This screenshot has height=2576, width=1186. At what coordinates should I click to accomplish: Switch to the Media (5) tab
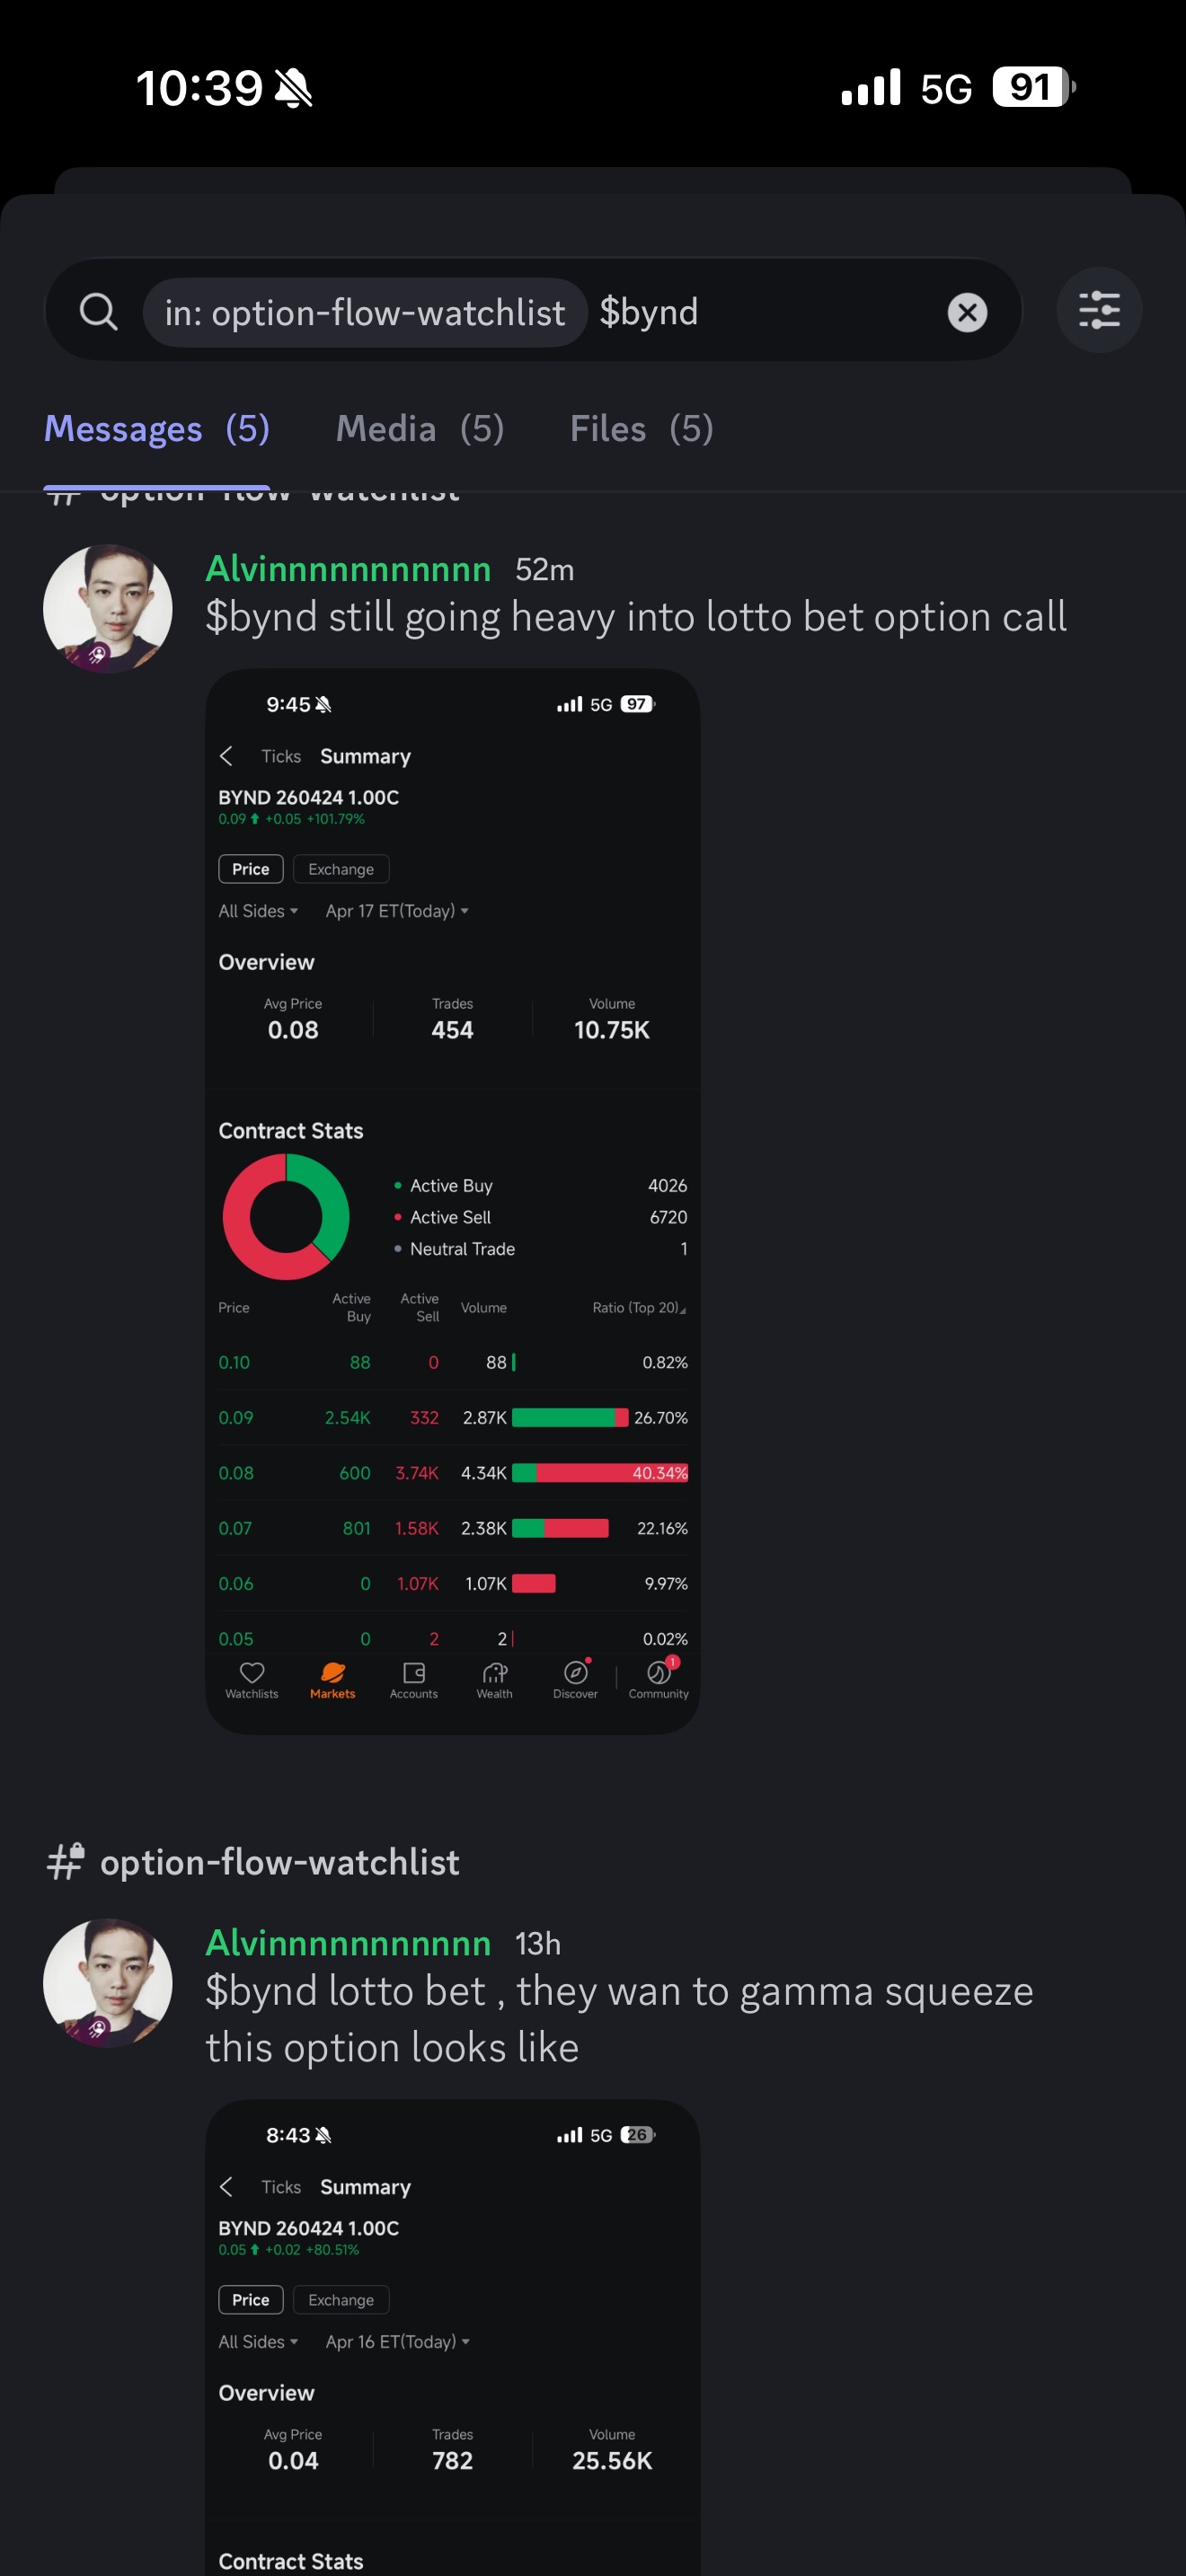pos(420,429)
